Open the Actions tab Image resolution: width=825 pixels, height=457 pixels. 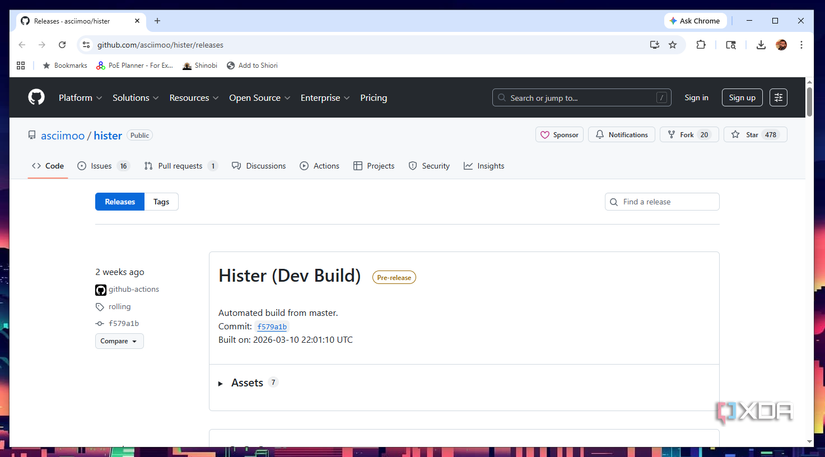319,166
